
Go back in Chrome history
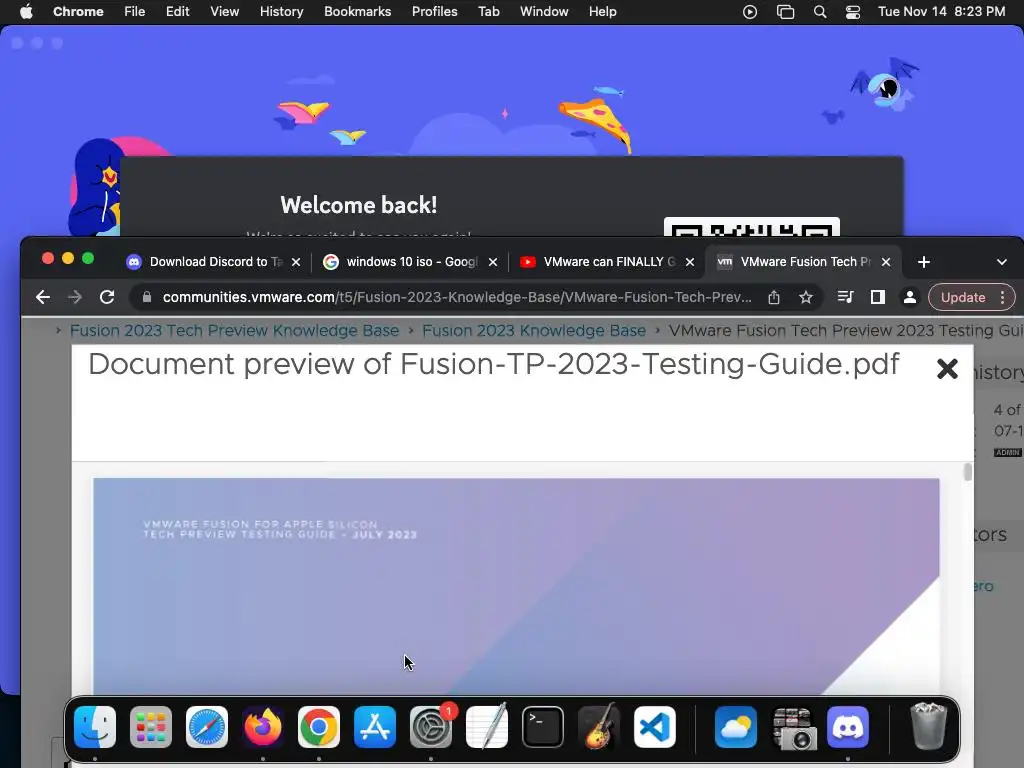point(43,297)
